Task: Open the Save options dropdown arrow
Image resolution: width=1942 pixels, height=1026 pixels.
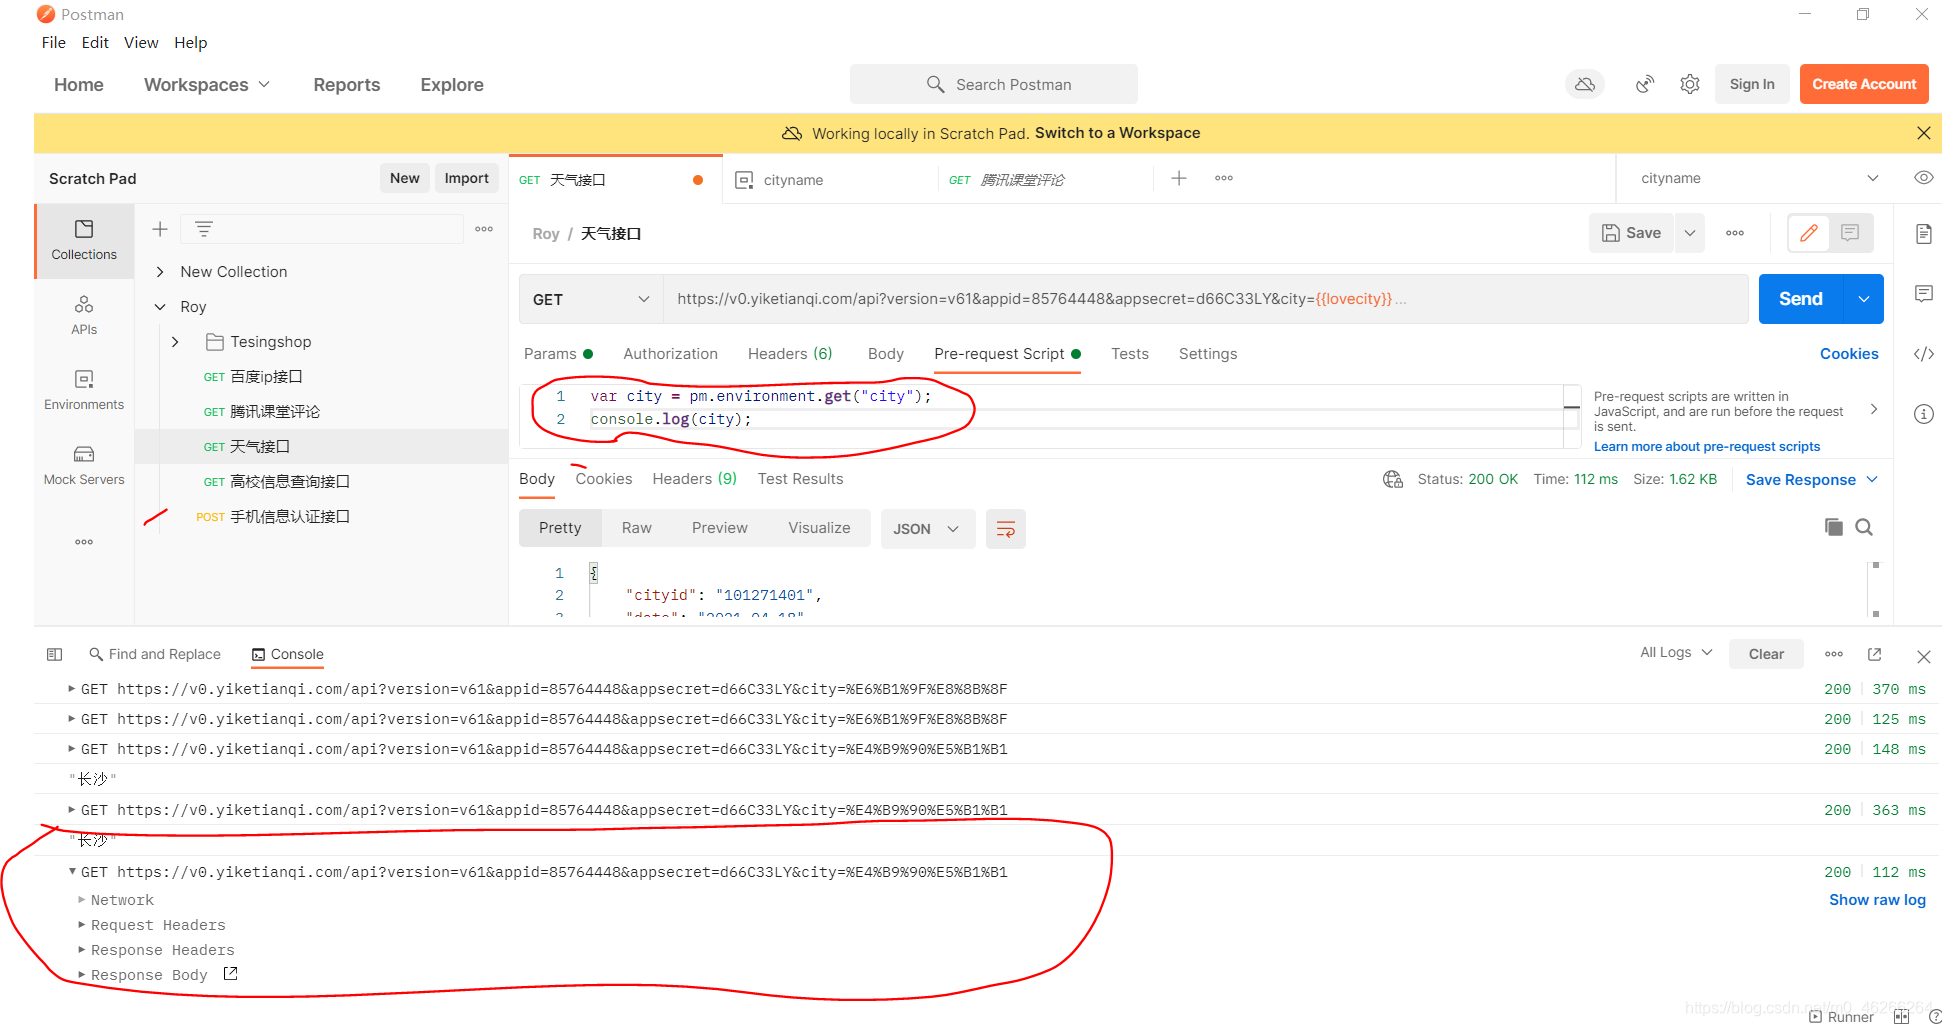Action: (1690, 233)
